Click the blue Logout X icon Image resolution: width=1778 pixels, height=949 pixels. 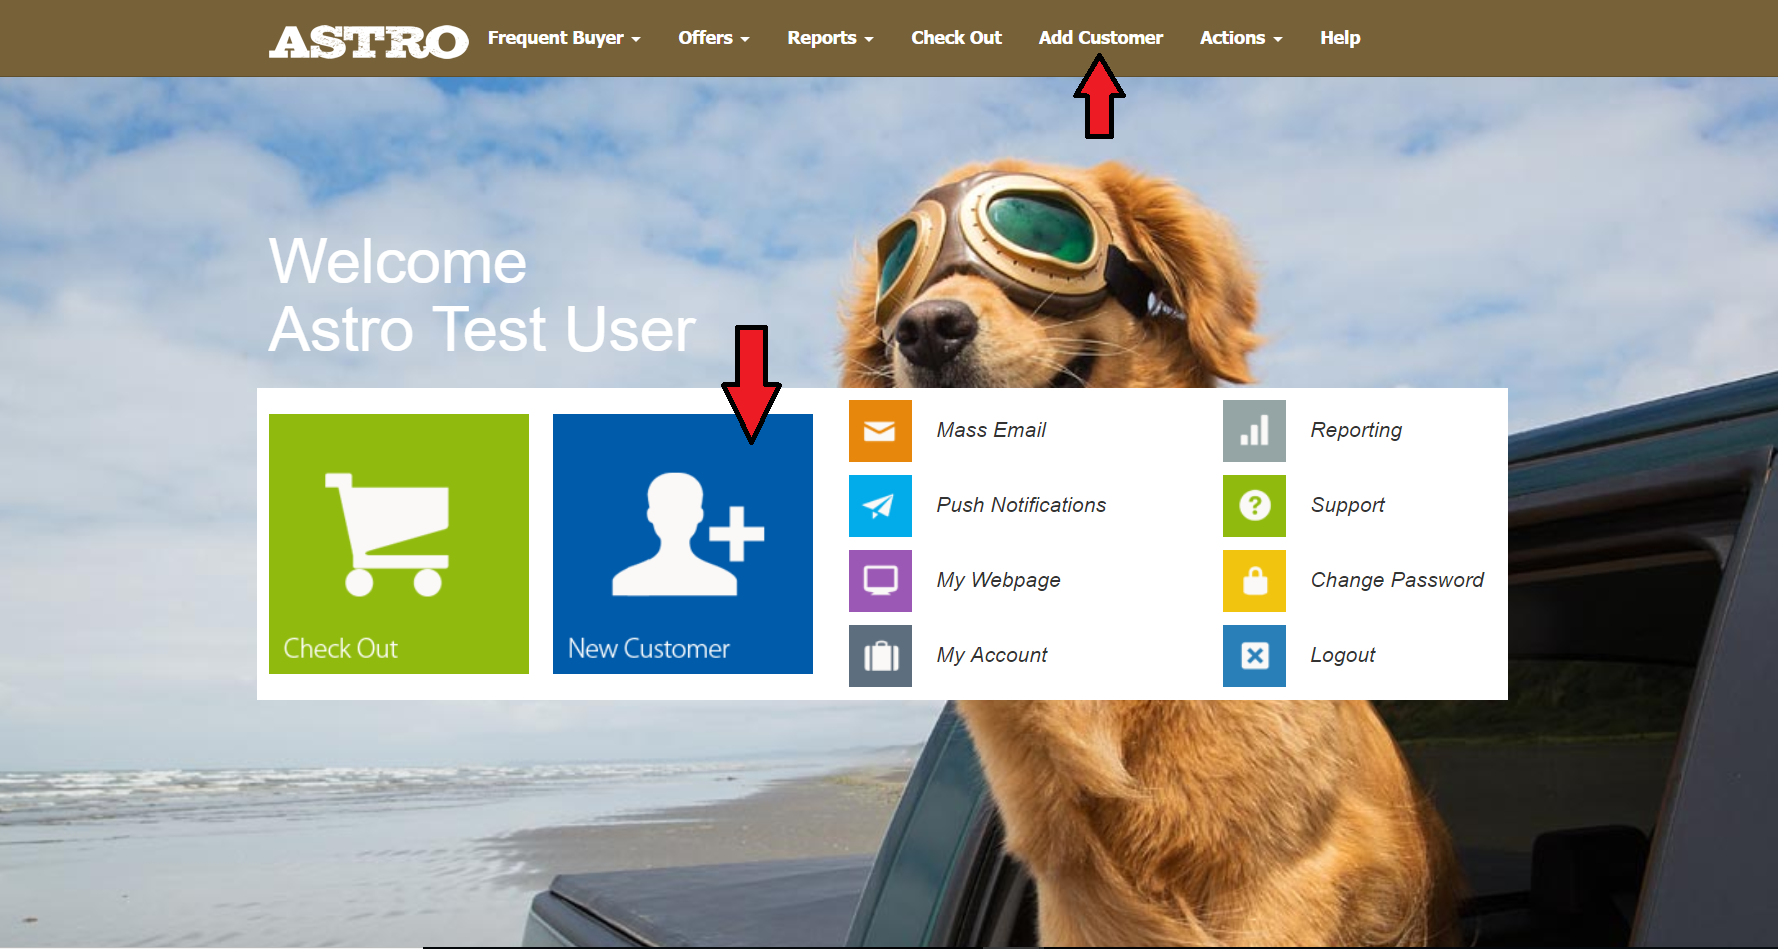(1254, 656)
